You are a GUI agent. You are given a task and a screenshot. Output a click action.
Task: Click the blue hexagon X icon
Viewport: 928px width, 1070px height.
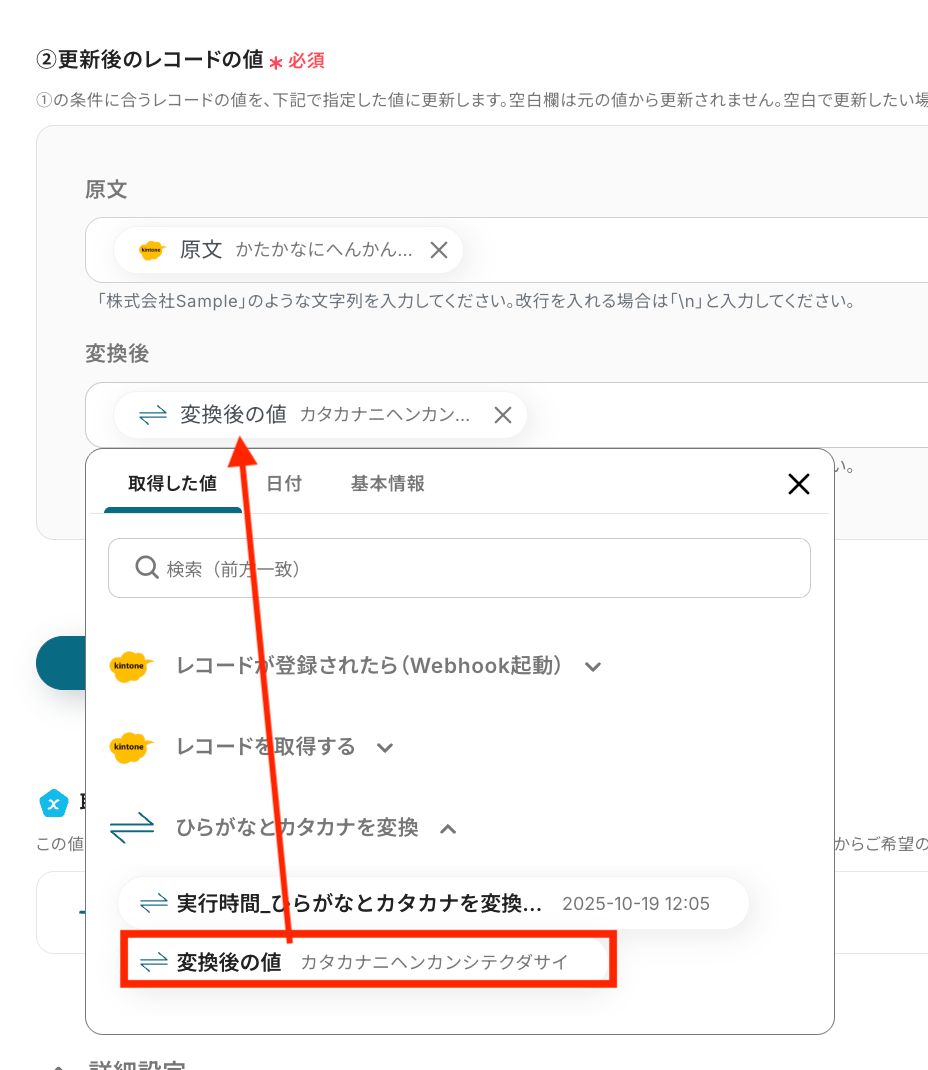tap(53, 803)
